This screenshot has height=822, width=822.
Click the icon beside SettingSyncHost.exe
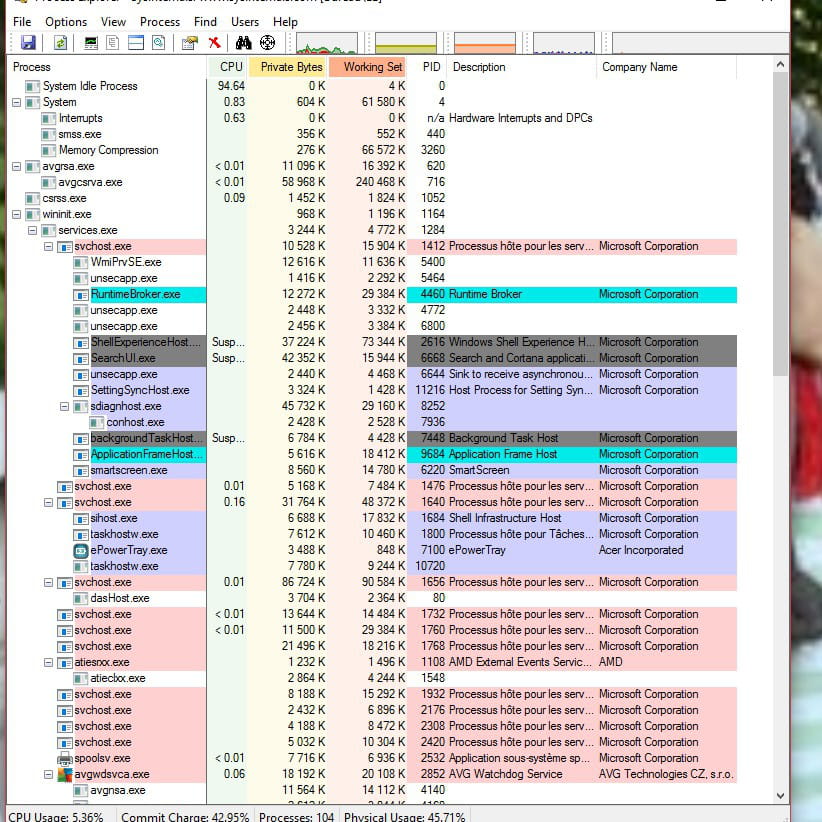[80, 391]
